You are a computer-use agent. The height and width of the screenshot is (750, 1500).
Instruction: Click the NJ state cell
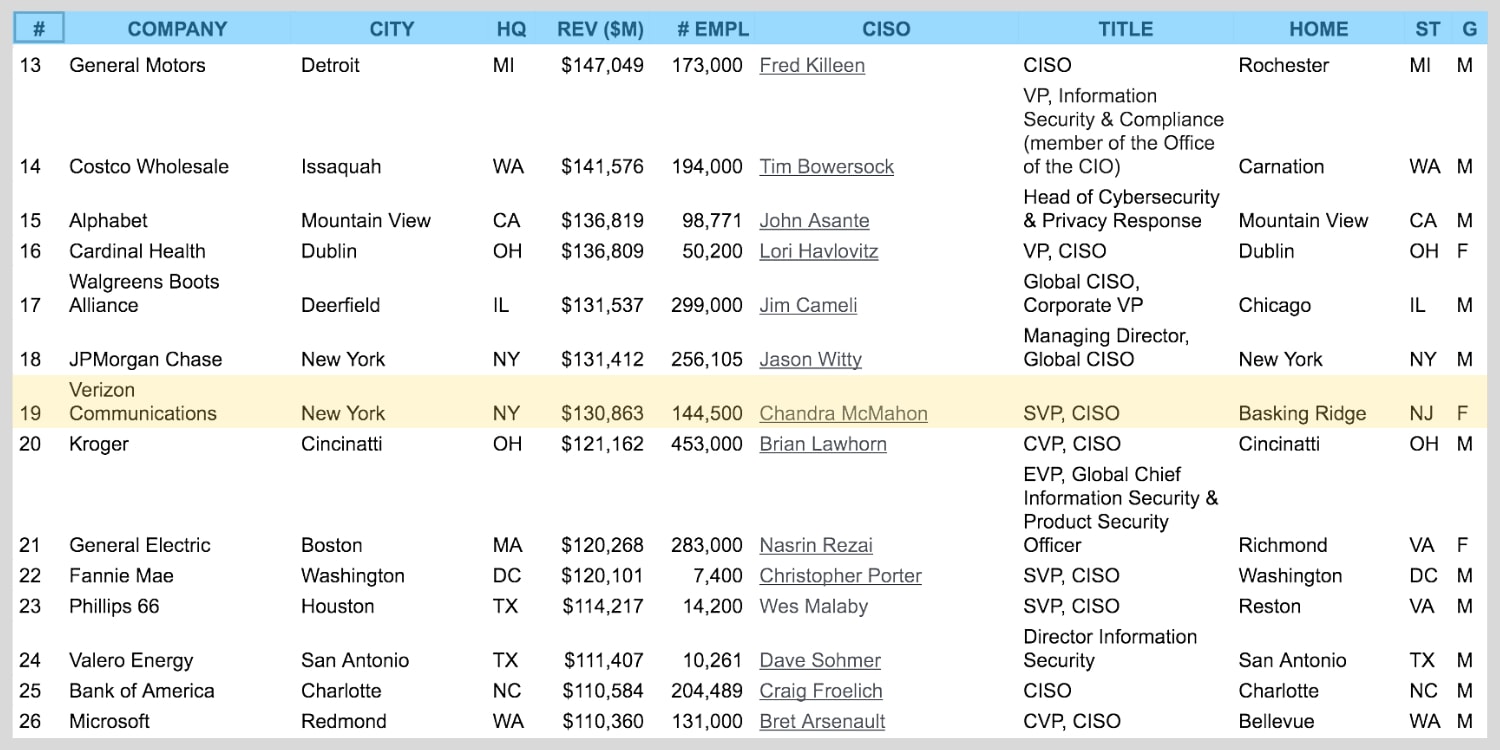[1421, 413]
